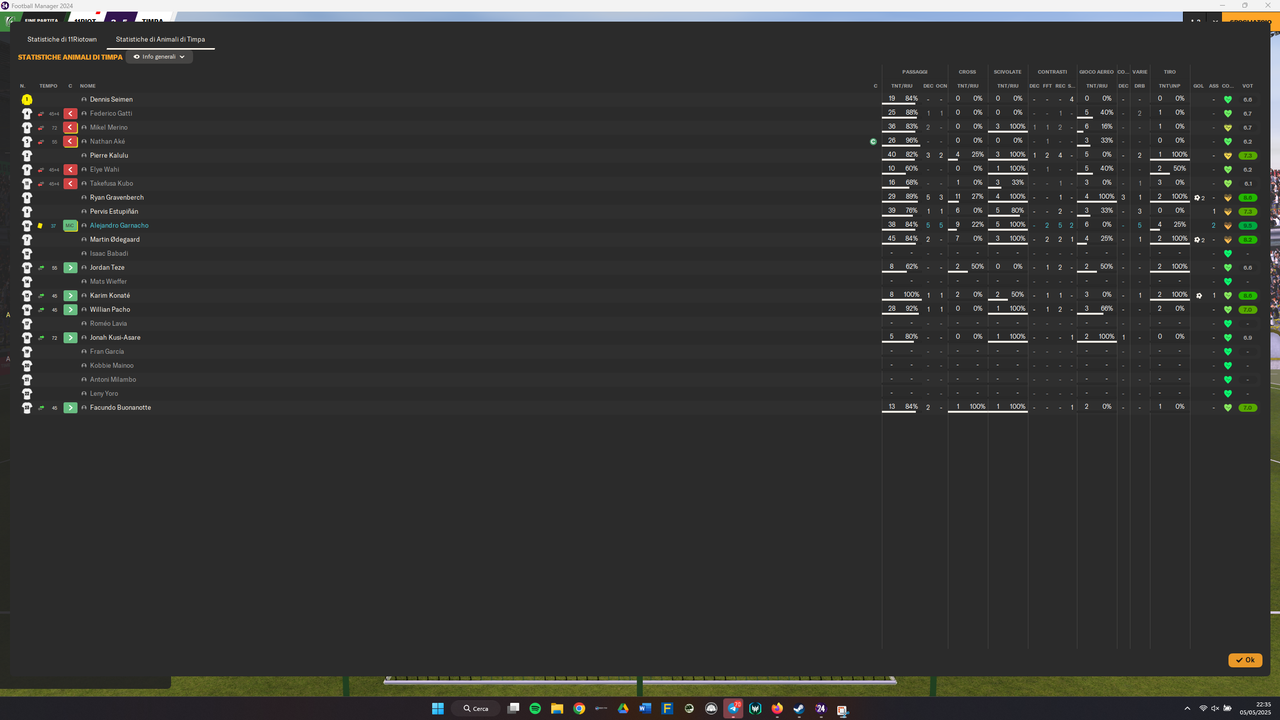Open the Windows Start menu
Image resolution: width=1280 pixels, height=720 pixels.
(x=437, y=708)
